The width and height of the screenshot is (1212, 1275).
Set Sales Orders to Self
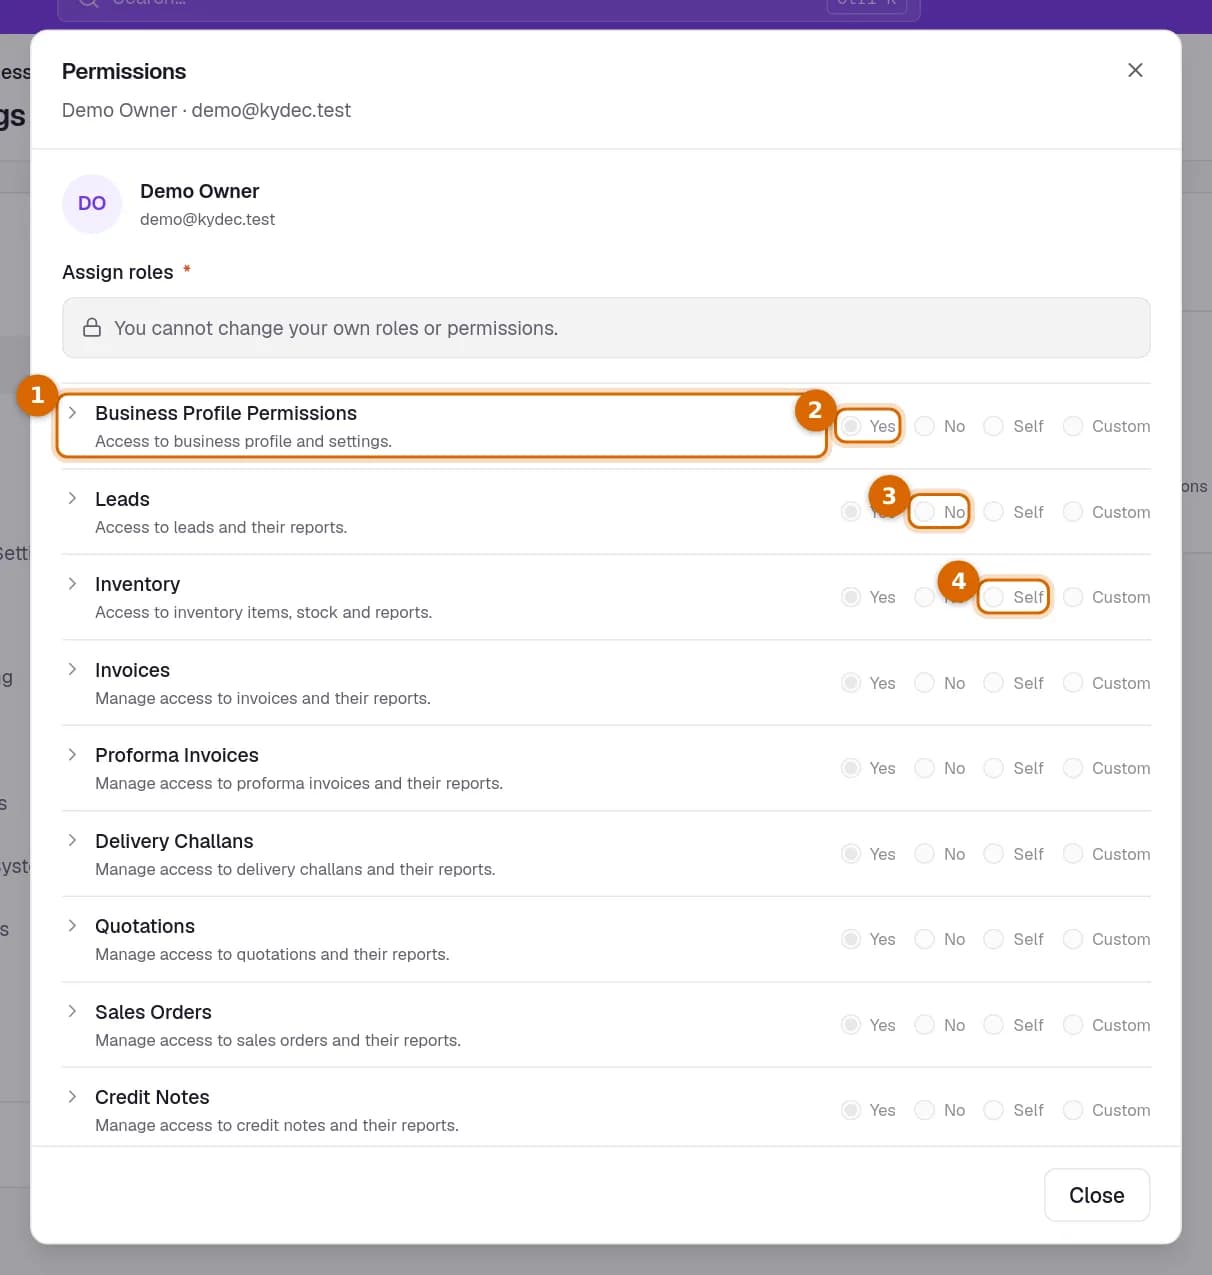point(994,1025)
